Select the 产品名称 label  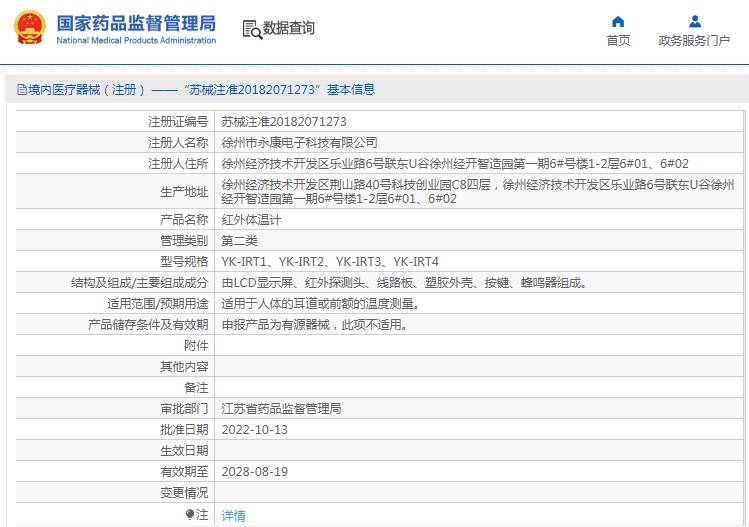pyautogui.click(x=184, y=220)
